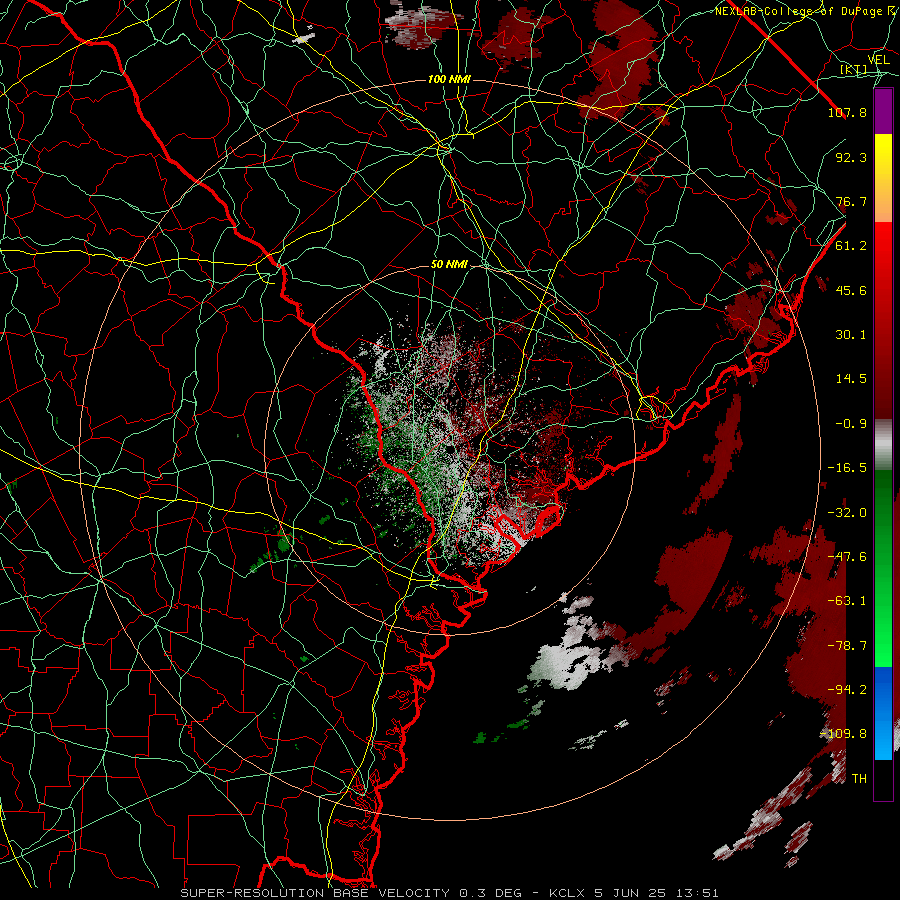Image resolution: width=900 pixels, height=900 pixels.
Task: Click the 76.7 value on velocity scale
Action: point(851,201)
